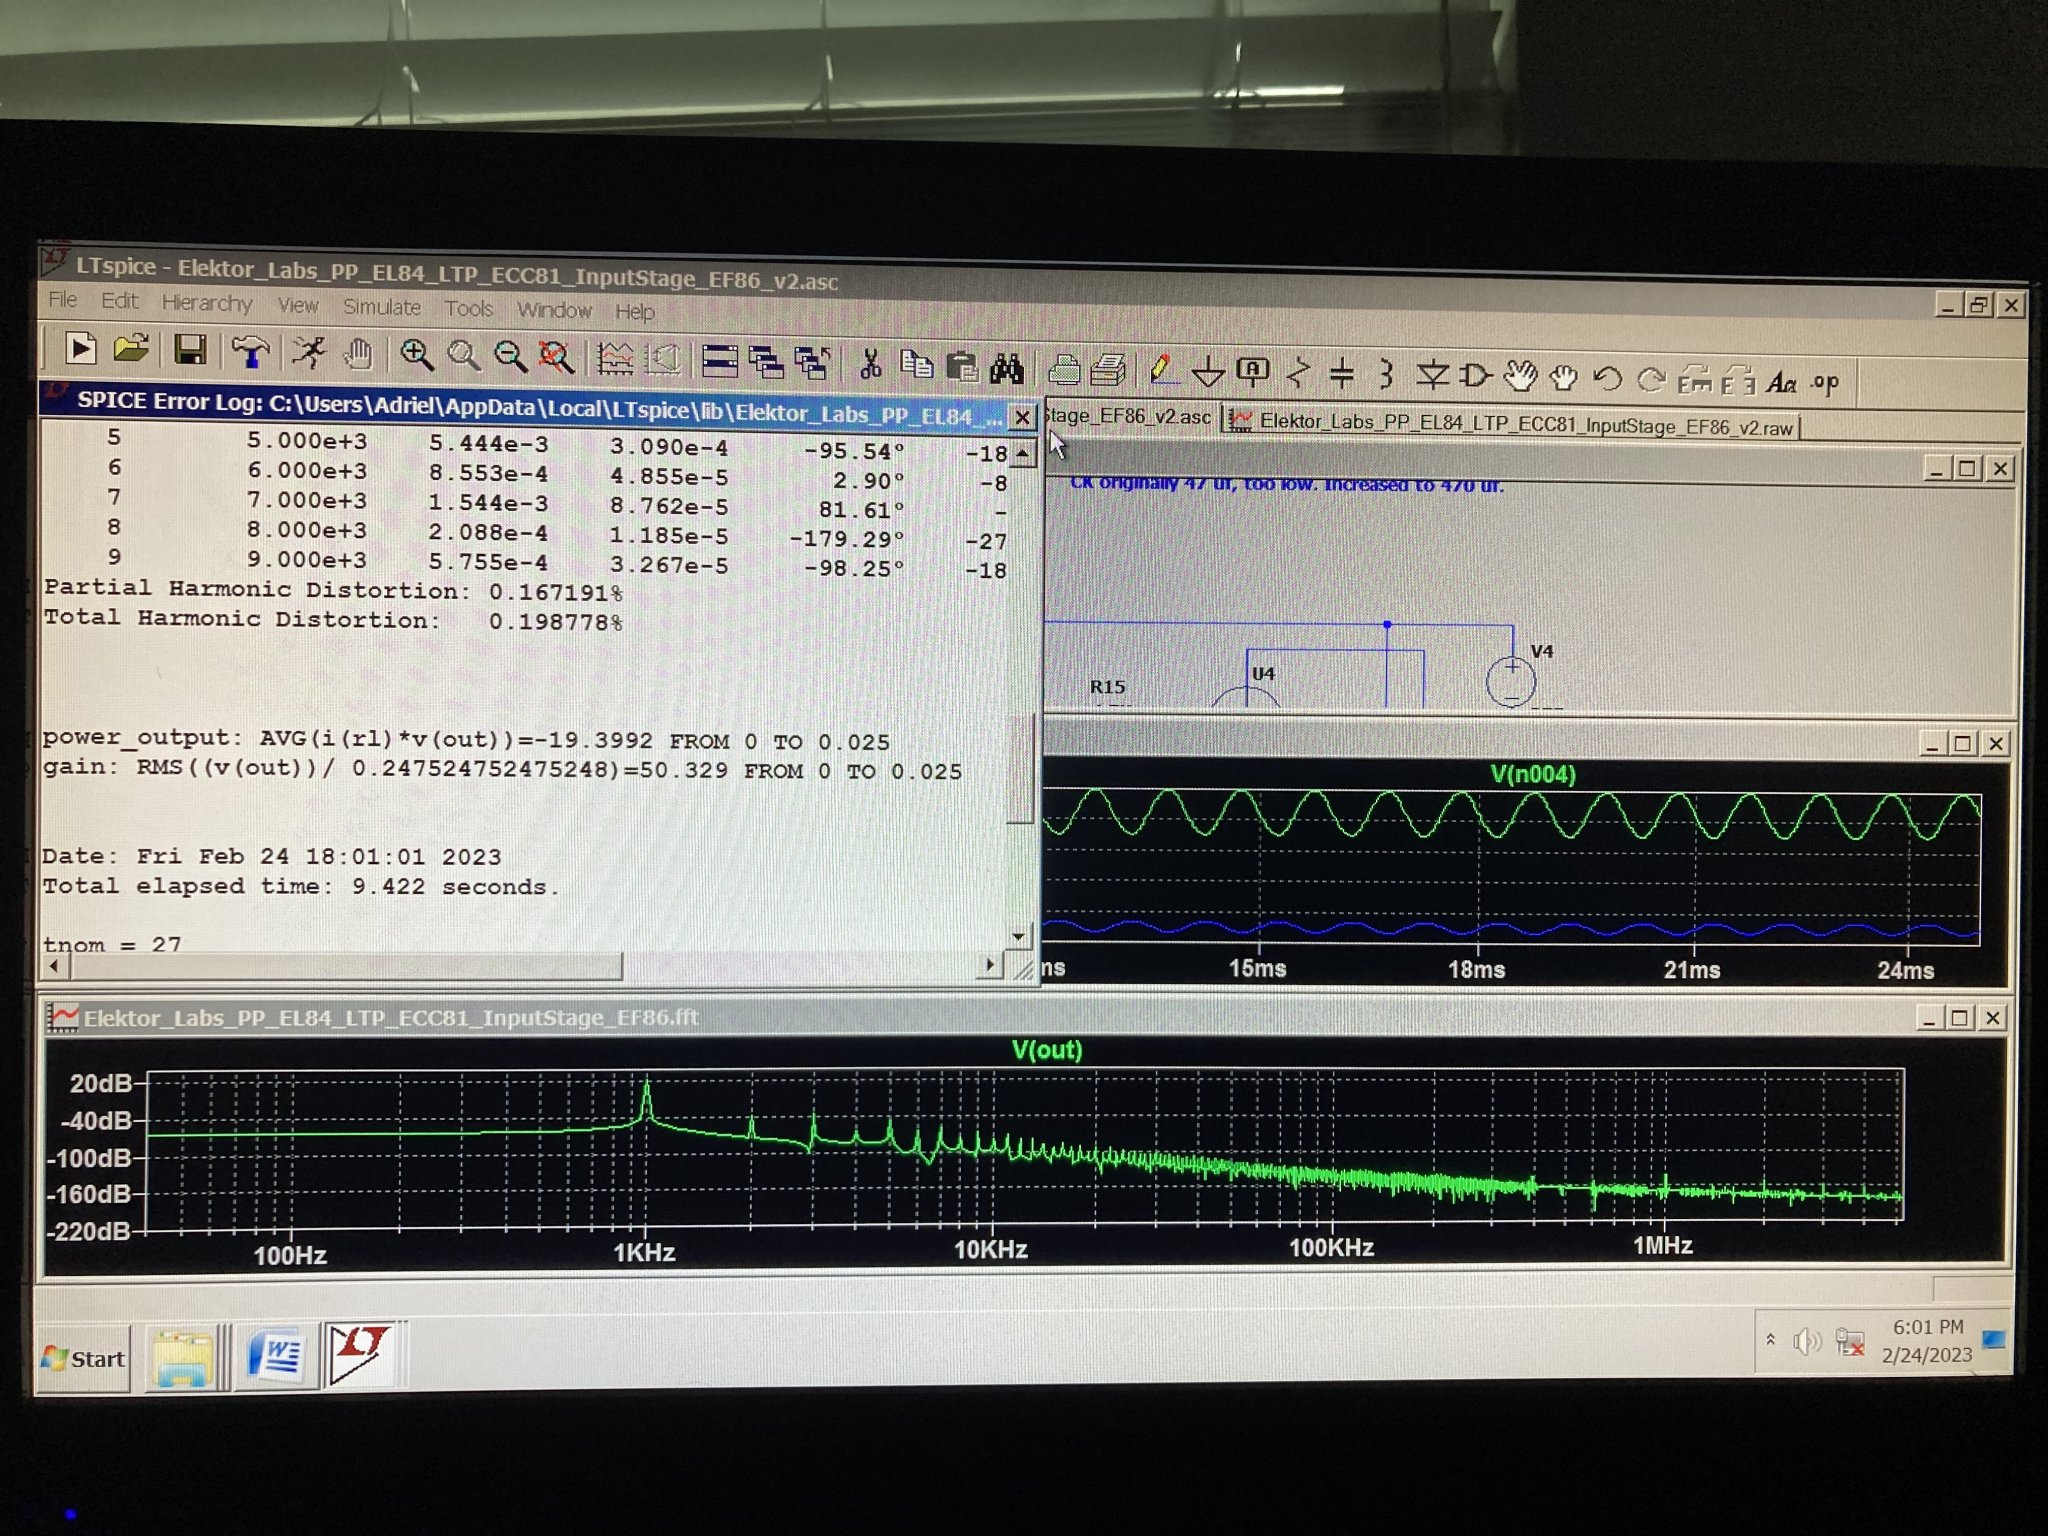This screenshot has height=1536, width=2048.
Task: Open Microsoft Word from the taskbar
Action: click(x=275, y=1356)
